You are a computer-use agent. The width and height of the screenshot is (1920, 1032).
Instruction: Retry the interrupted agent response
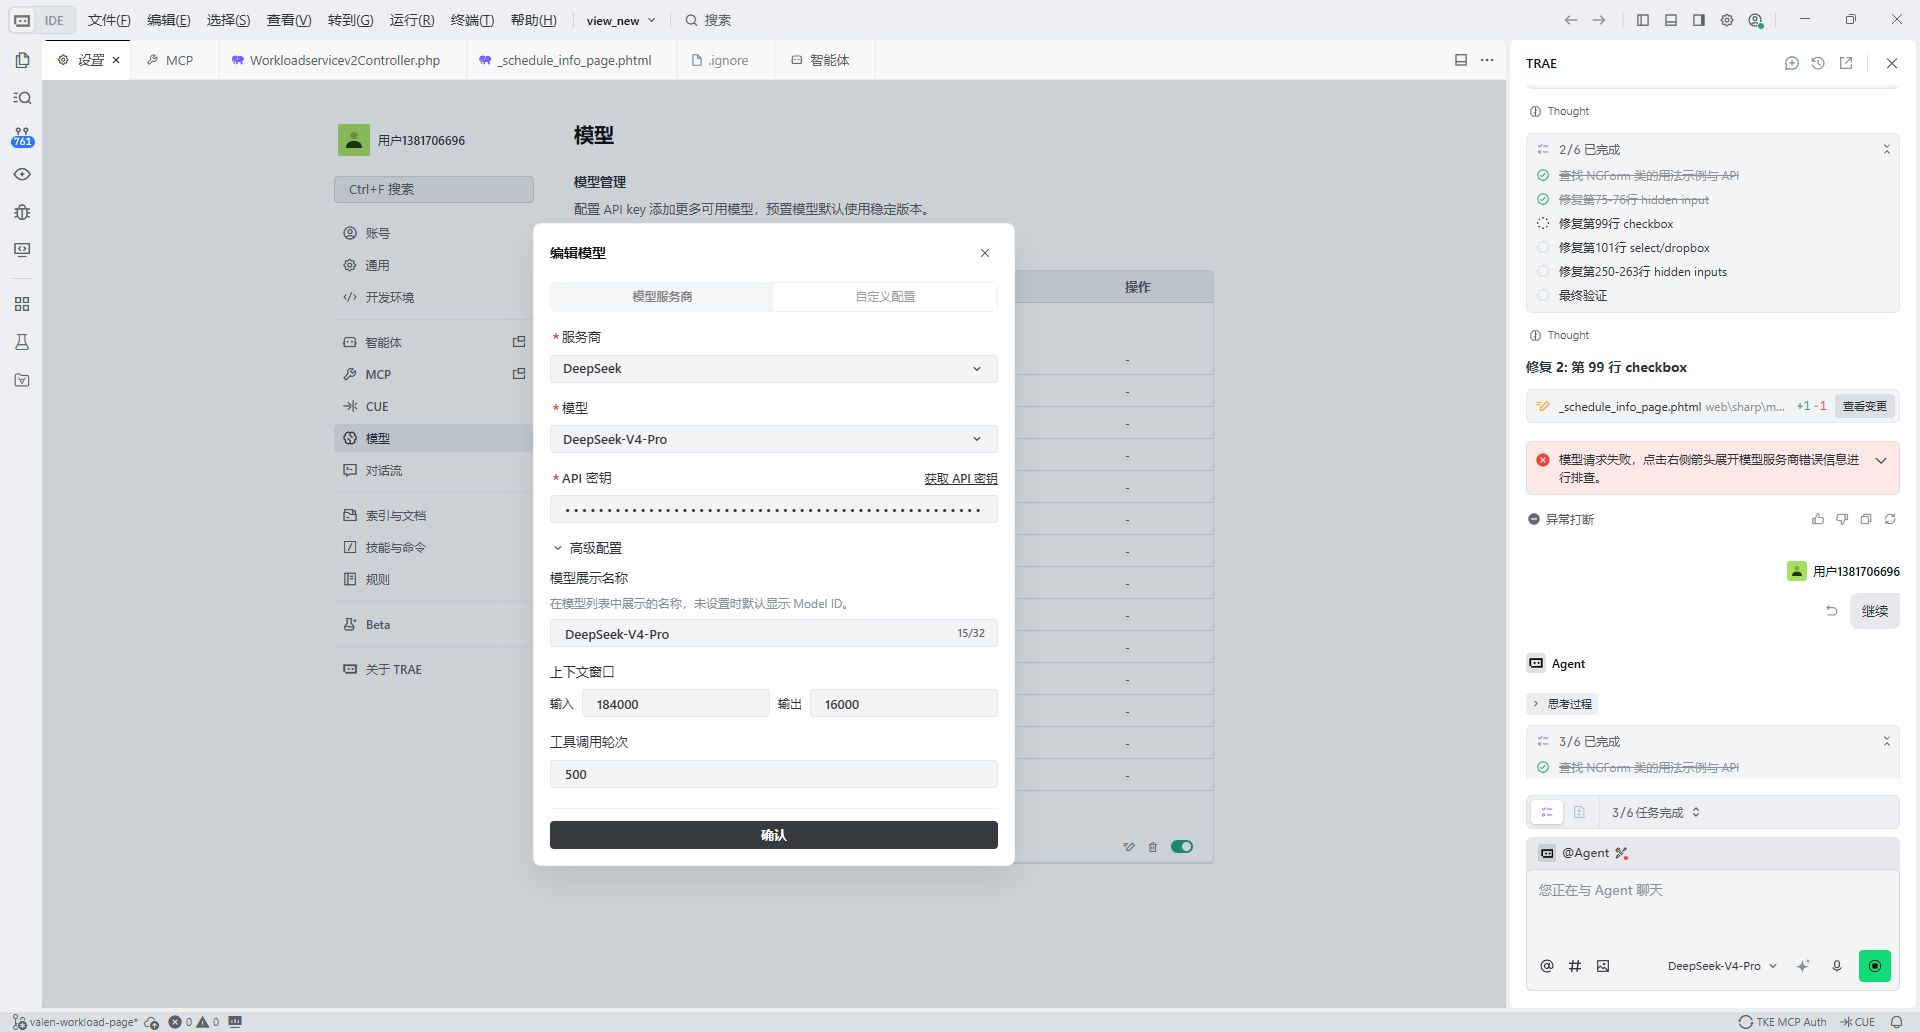coord(1890,519)
